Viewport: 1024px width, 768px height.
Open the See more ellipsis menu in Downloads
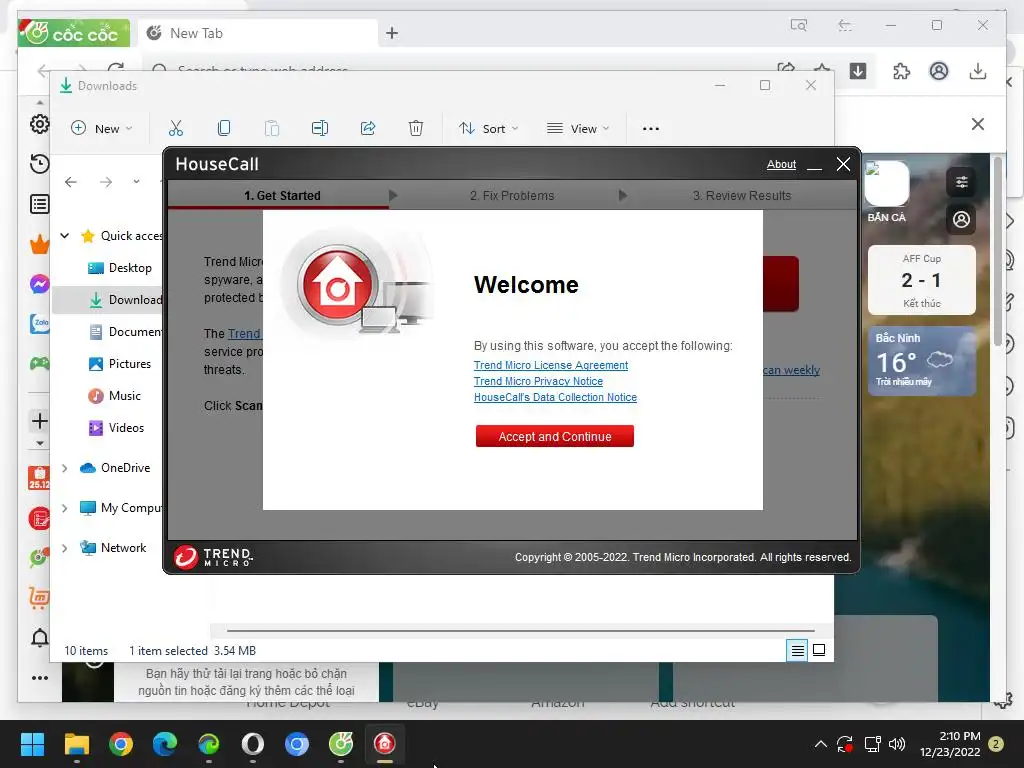tap(650, 129)
